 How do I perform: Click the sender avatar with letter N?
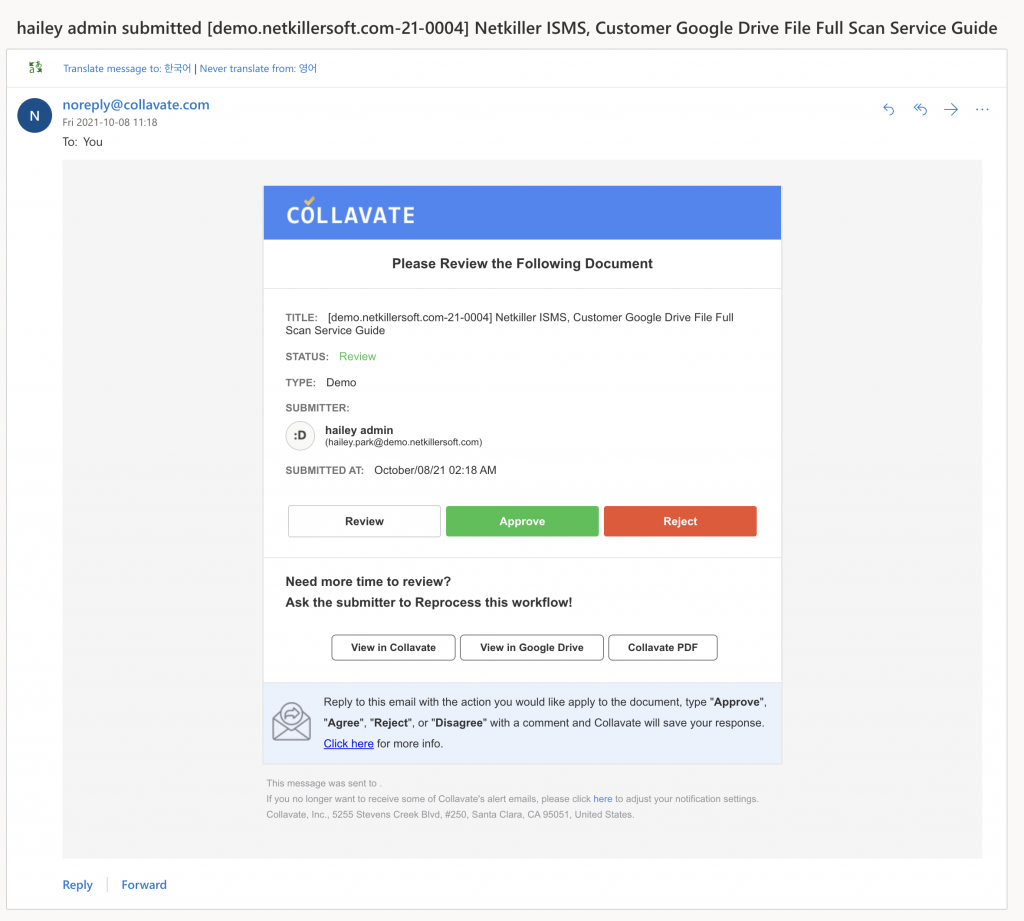[35, 116]
